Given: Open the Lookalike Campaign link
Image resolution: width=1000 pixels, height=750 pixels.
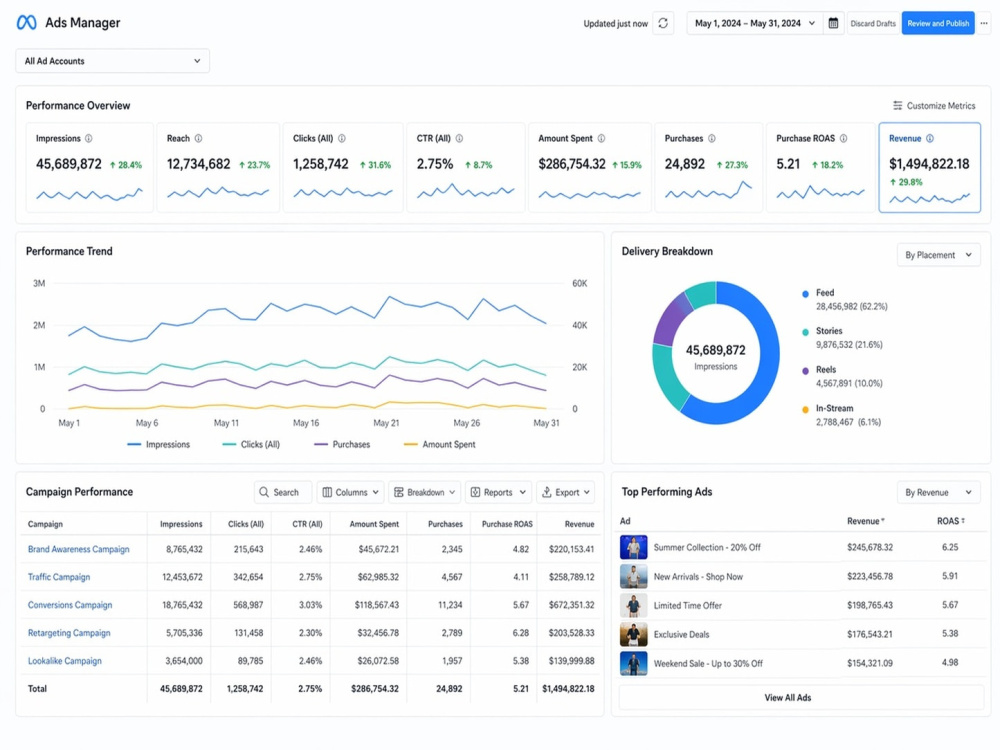Looking at the screenshot, I should (64, 661).
